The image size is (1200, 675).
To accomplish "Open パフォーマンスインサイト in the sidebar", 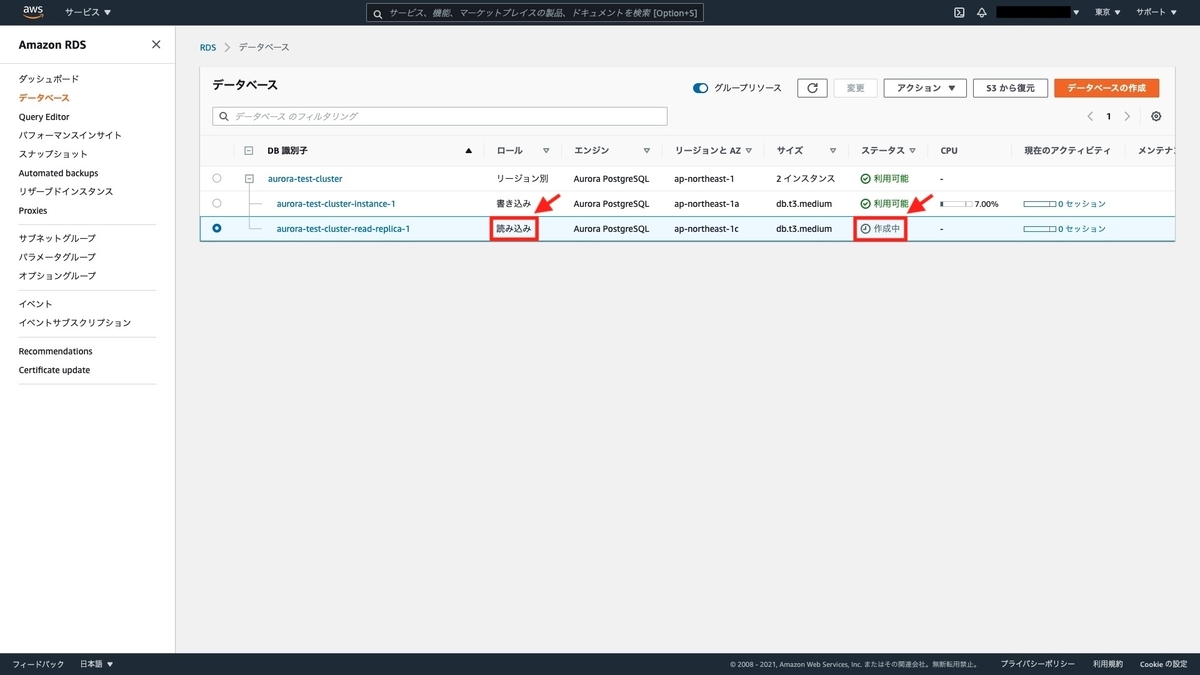I will (70, 135).
